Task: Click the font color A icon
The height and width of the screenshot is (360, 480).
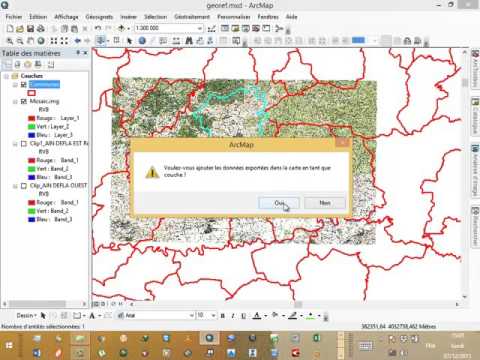Action: coord(257,315)
